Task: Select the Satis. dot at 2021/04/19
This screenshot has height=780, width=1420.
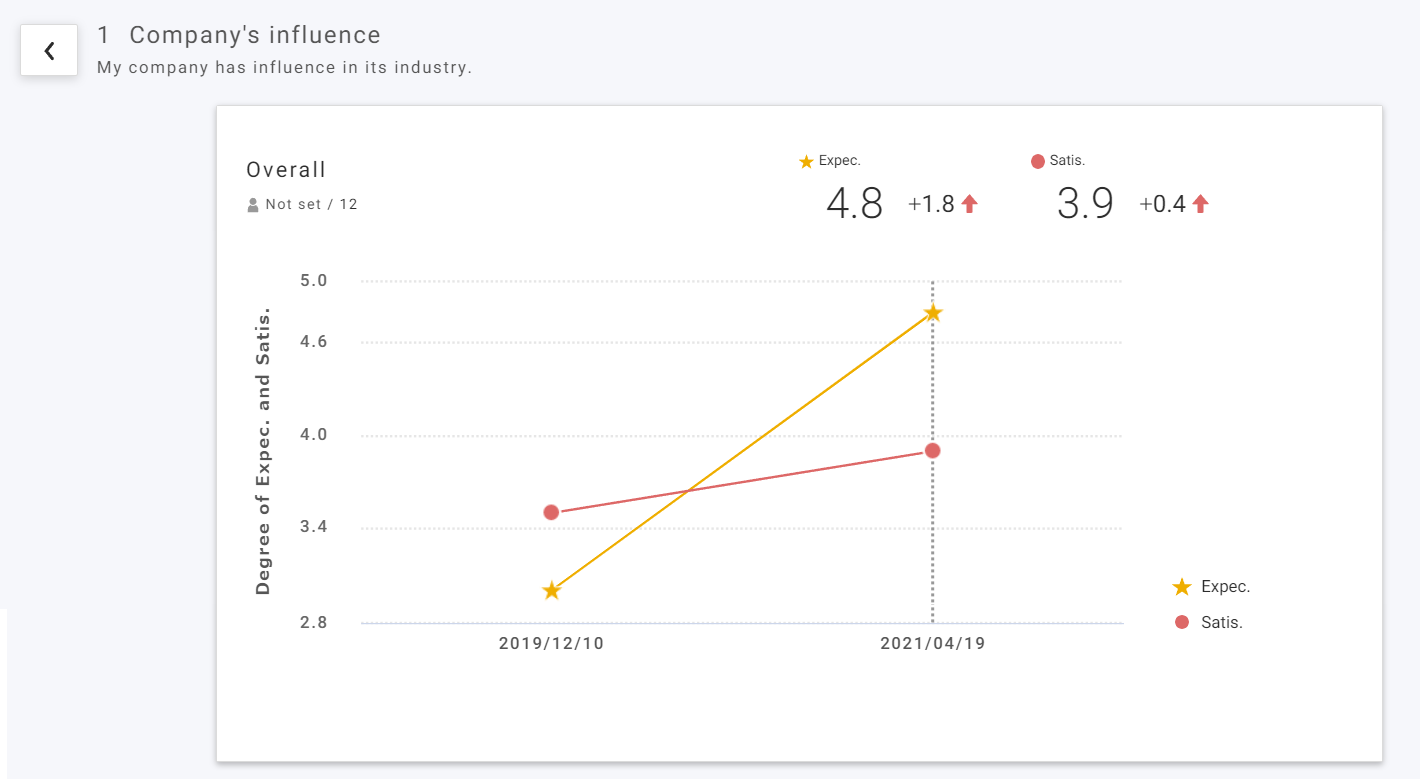Action: pos(932,450)
